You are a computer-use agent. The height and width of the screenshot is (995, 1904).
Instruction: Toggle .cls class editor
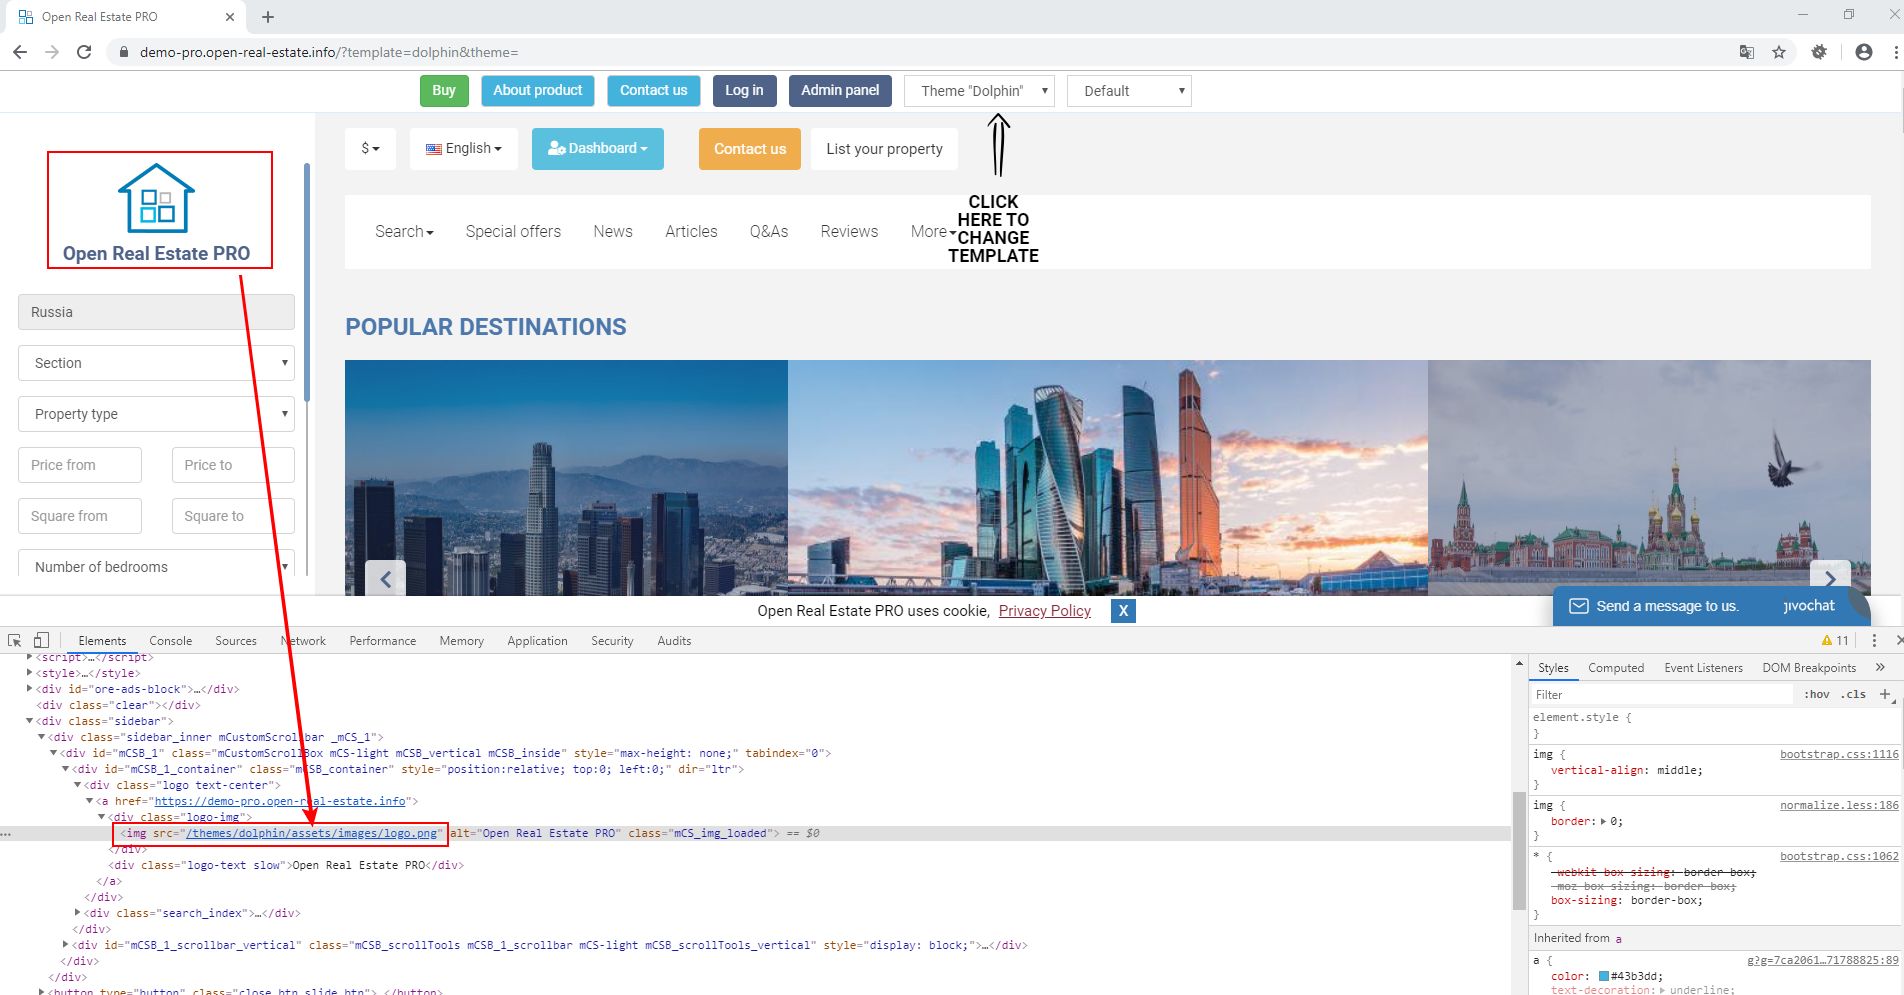[x=1855, y=694]
